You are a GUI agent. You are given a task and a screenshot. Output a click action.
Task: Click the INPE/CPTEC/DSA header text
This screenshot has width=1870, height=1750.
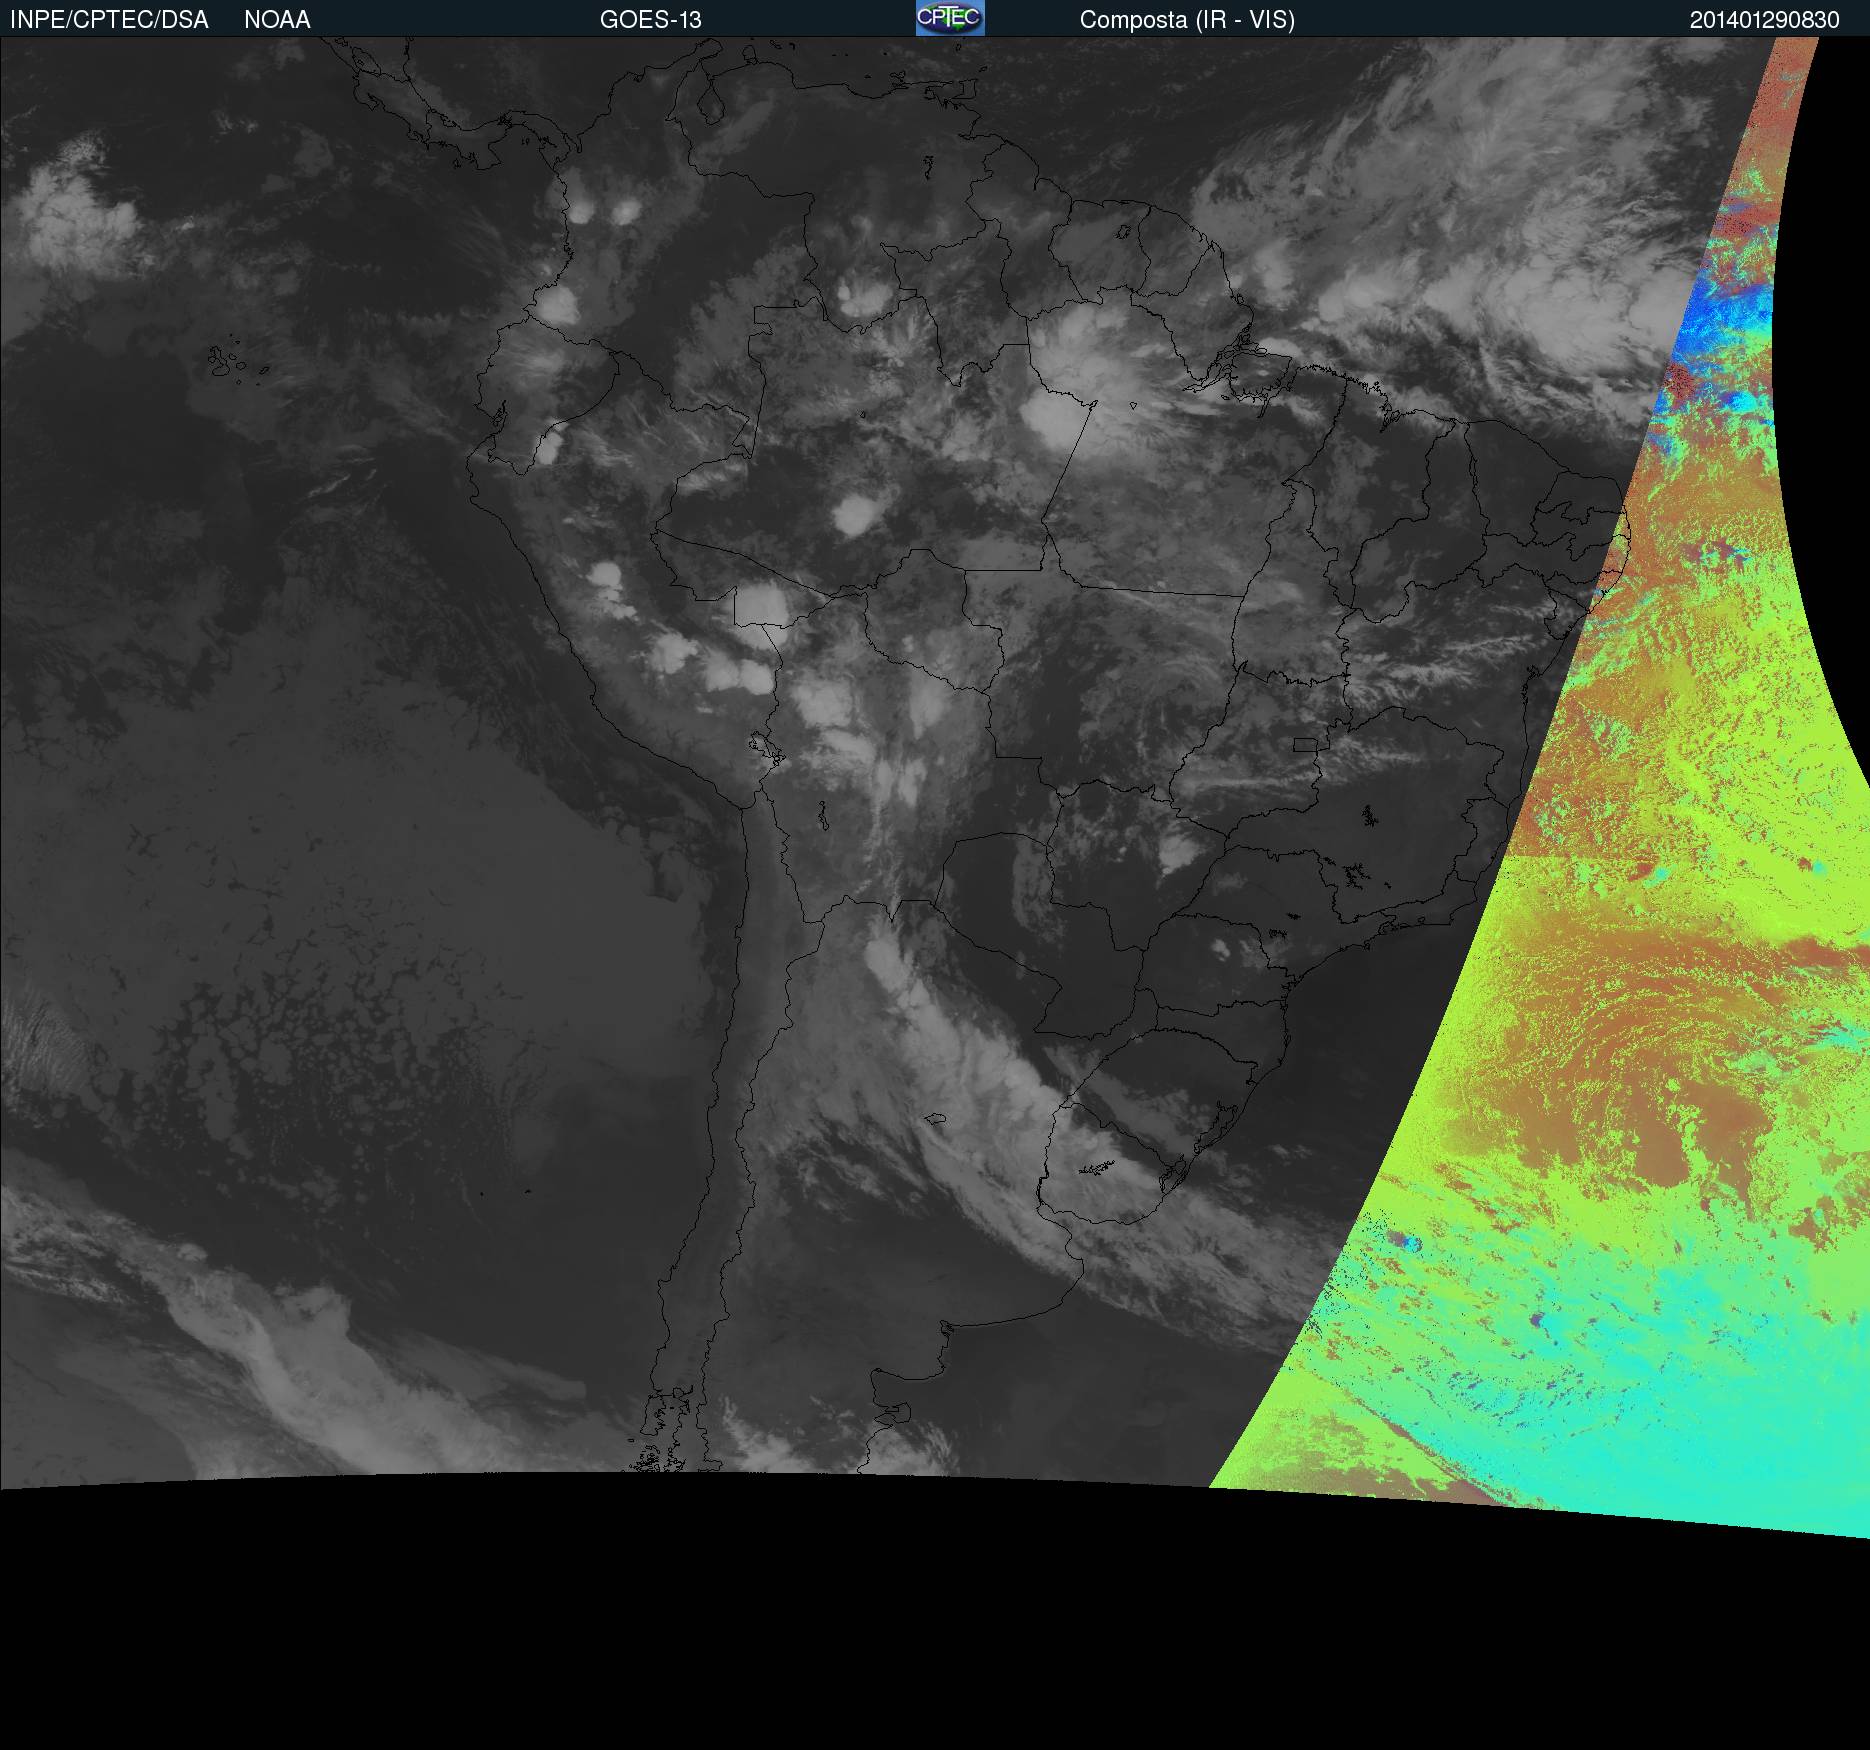pyautogui.click(x=109, y=20)
